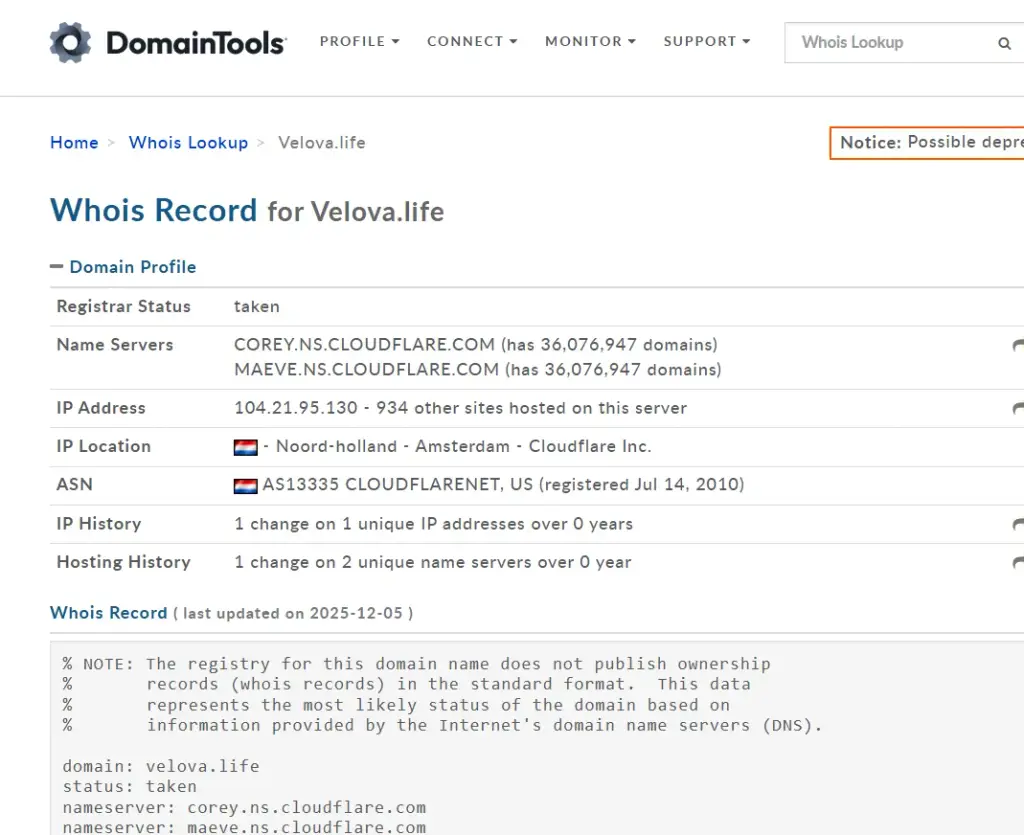Click the arrow icon in IP History row

click(1018, 524)
